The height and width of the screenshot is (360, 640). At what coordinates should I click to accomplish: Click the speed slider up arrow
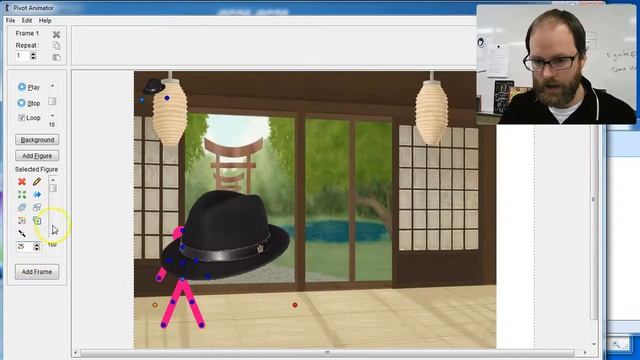[52, 86]
